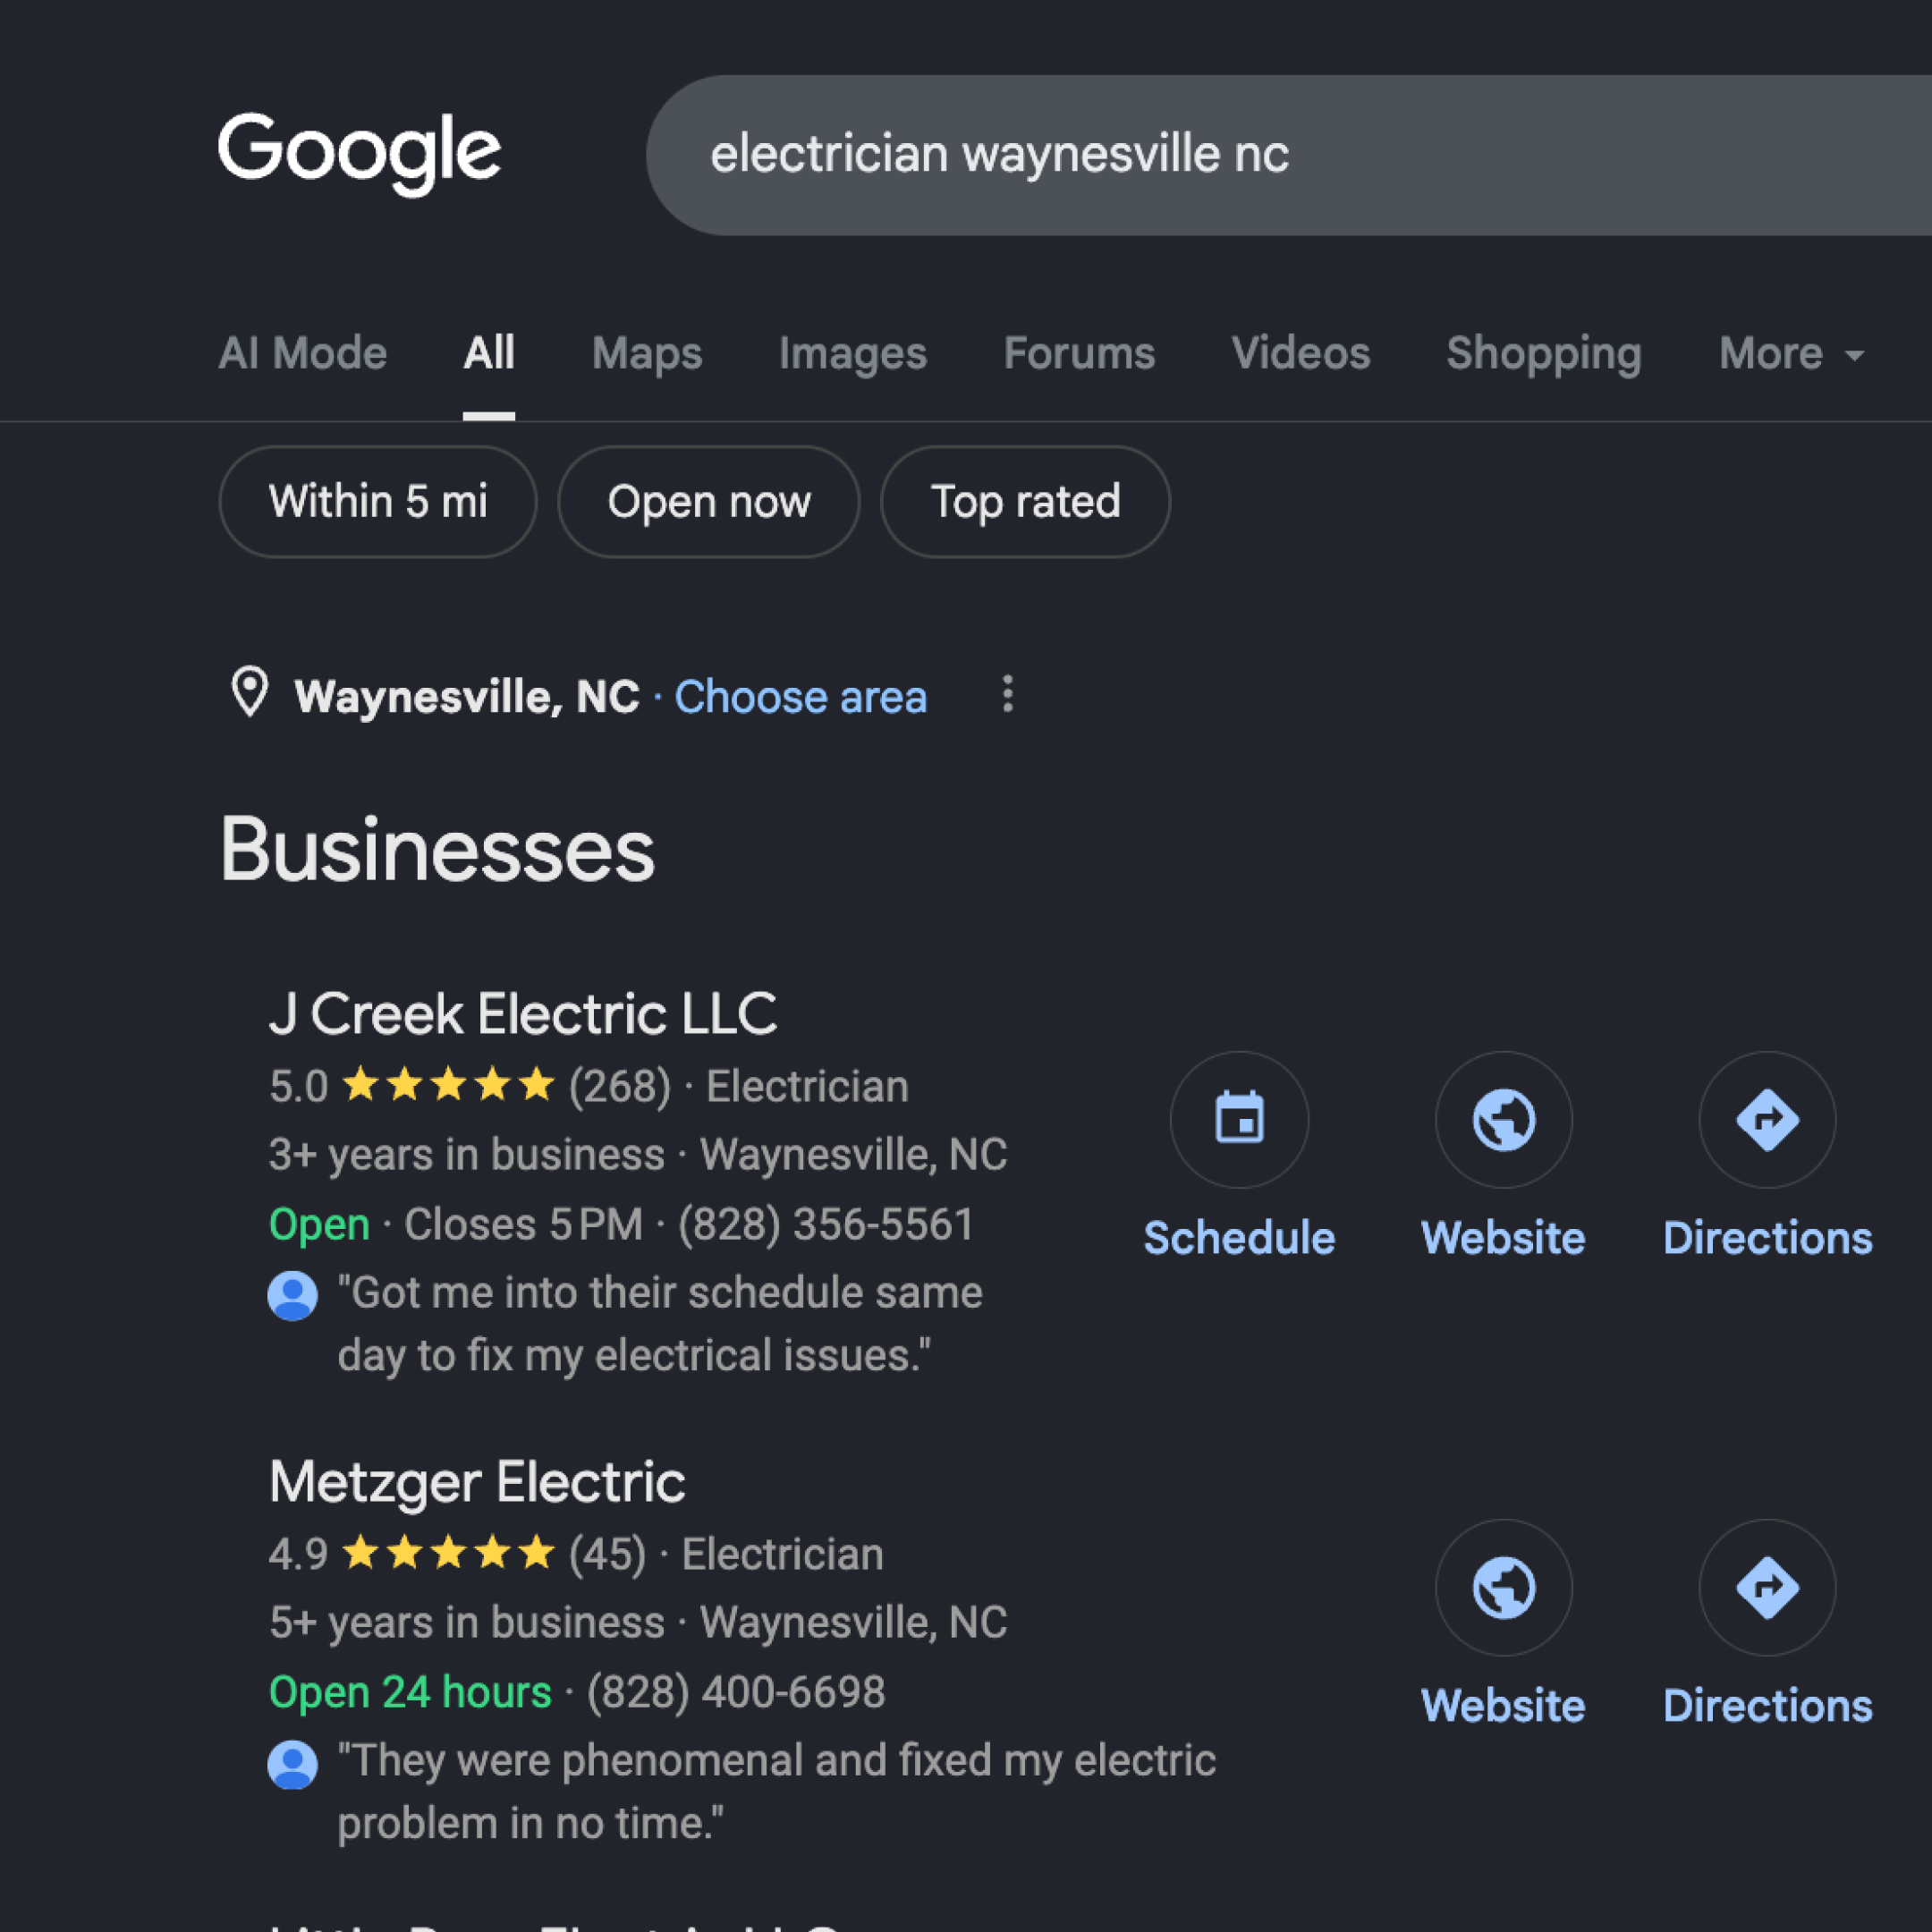The image size is (1932, 1932).
Task: Click the location pin icon
Action: click(x=250, y=692)
